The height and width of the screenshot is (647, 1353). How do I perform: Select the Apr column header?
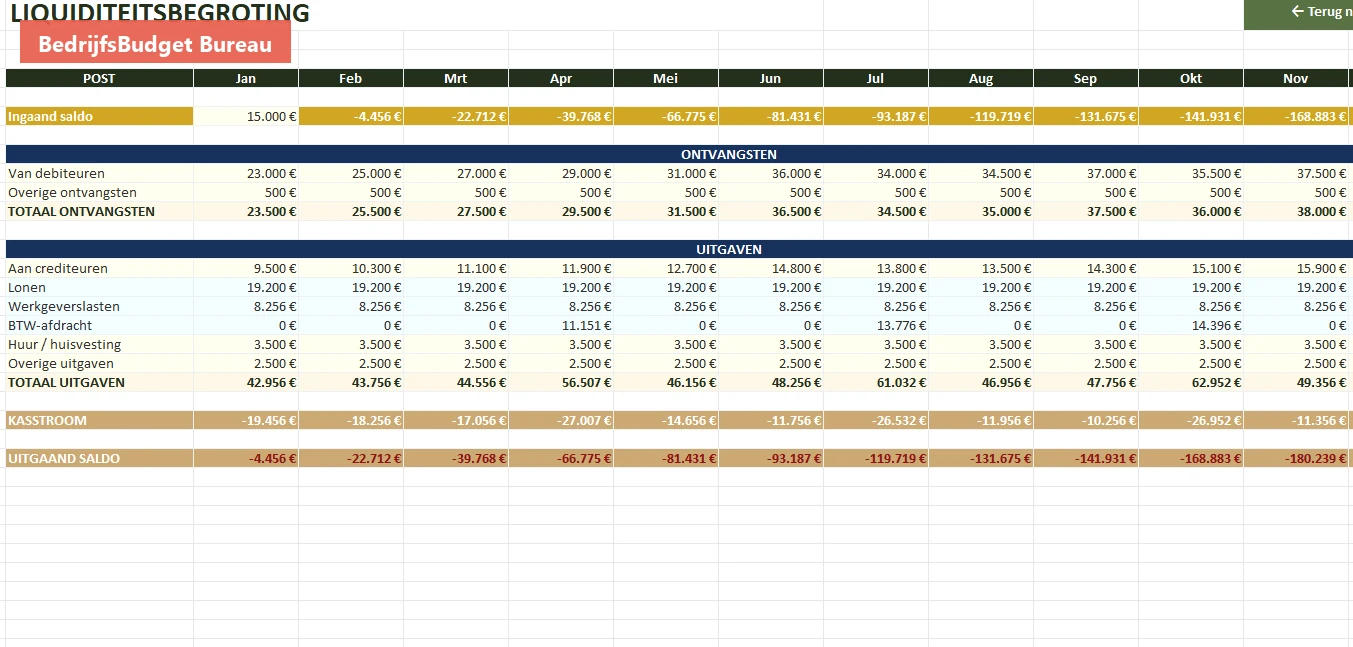tap(561, 78)
